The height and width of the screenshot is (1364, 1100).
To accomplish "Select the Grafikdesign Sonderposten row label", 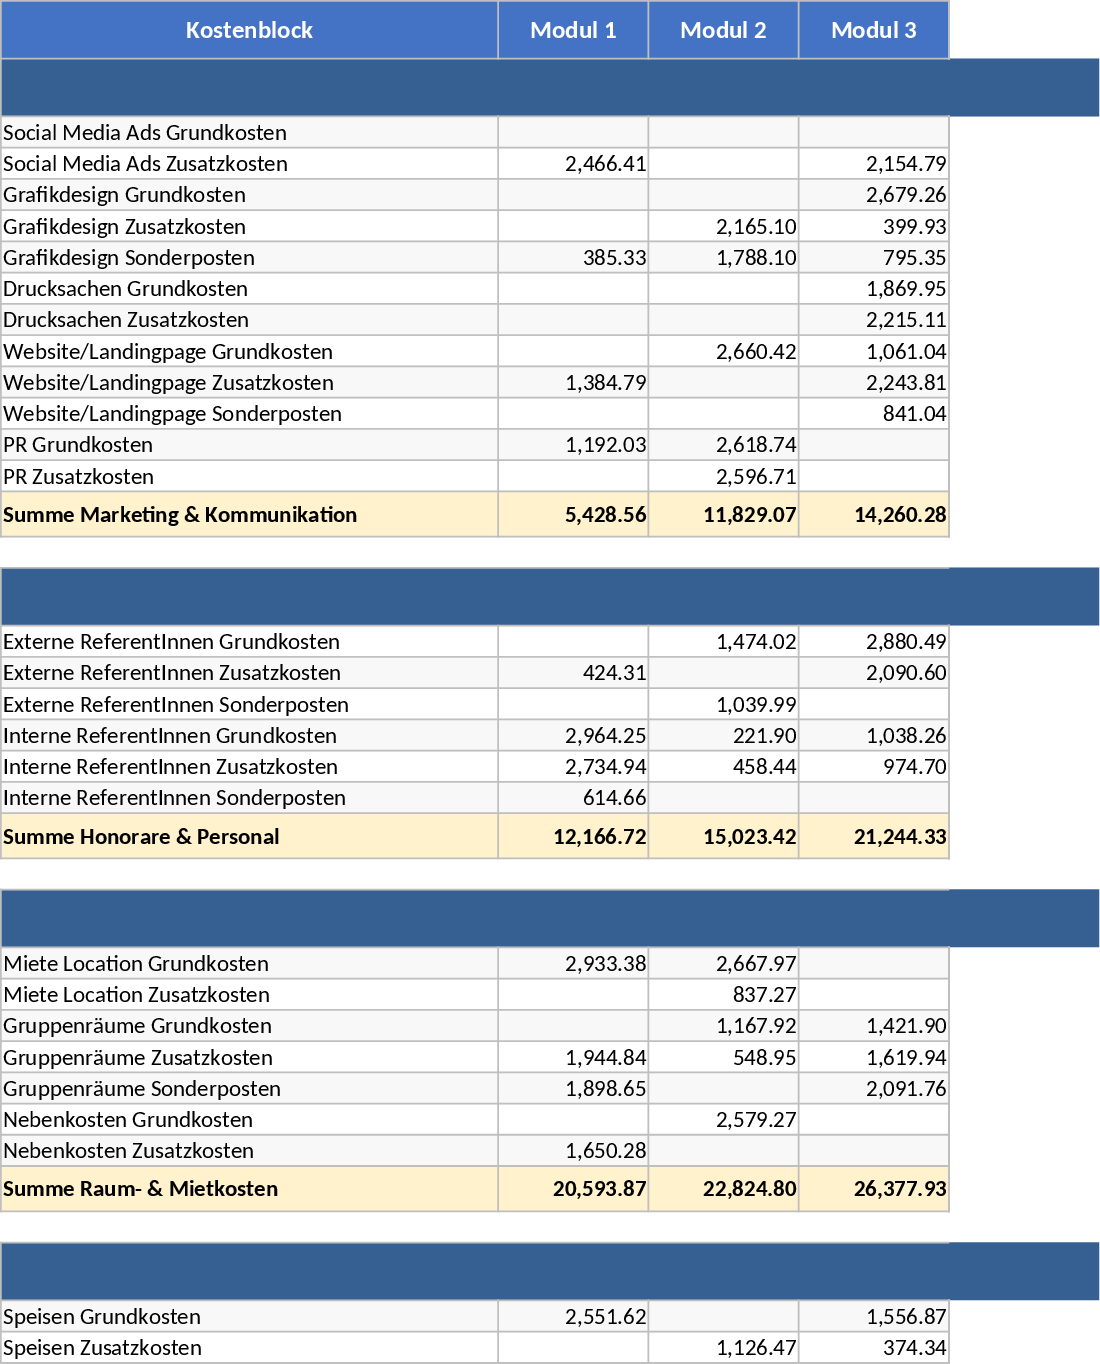I will pos(129,258).
